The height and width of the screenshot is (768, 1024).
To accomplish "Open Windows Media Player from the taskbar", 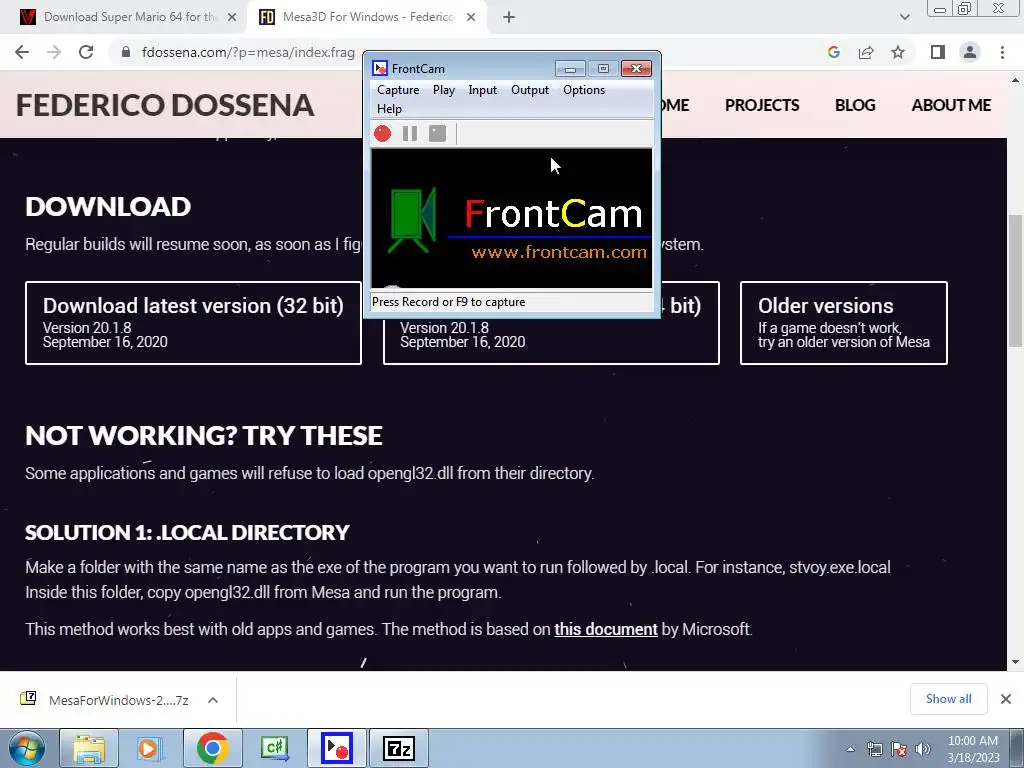I will click(150, 748).
